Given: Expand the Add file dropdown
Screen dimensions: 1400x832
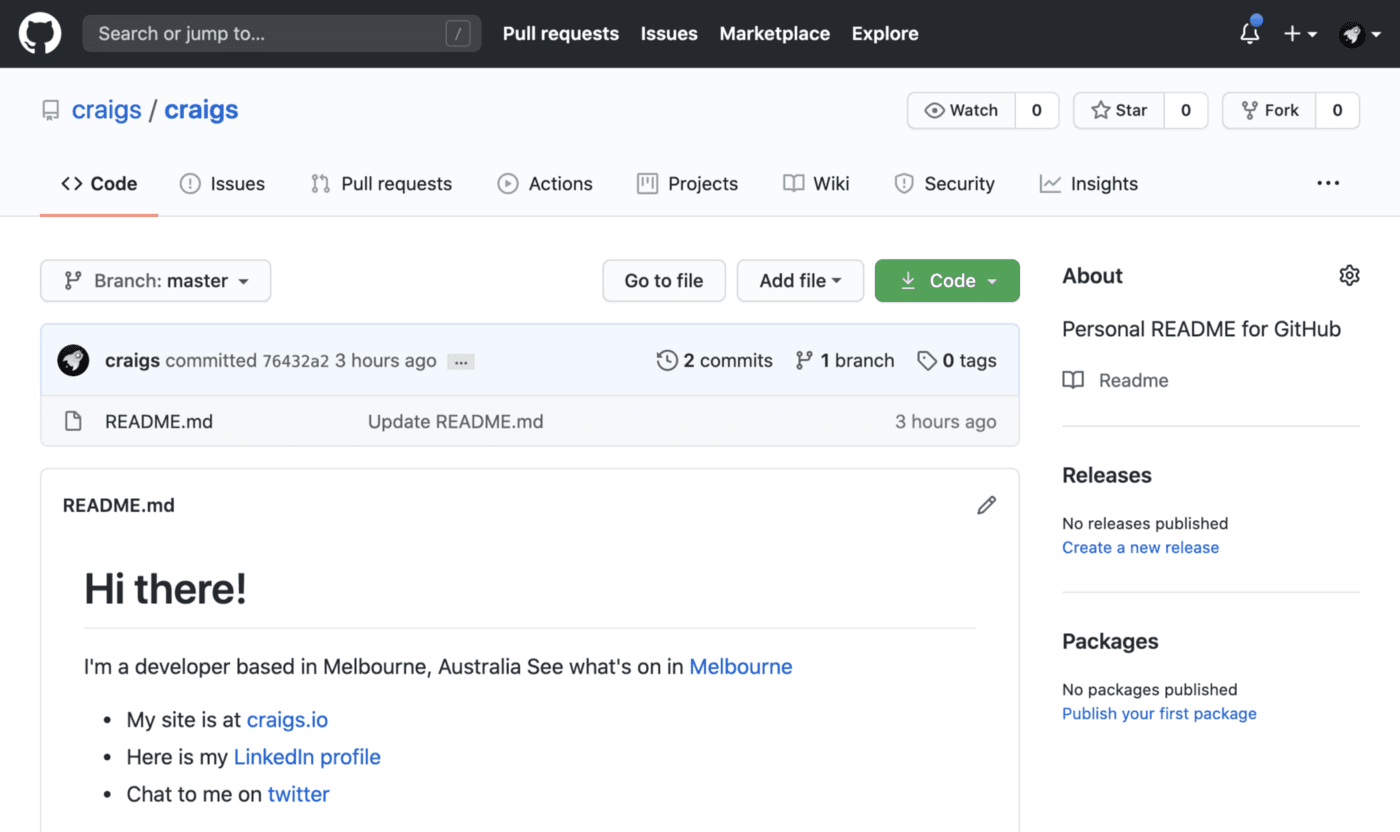Looking at the screenshot, I should point(800,281).
